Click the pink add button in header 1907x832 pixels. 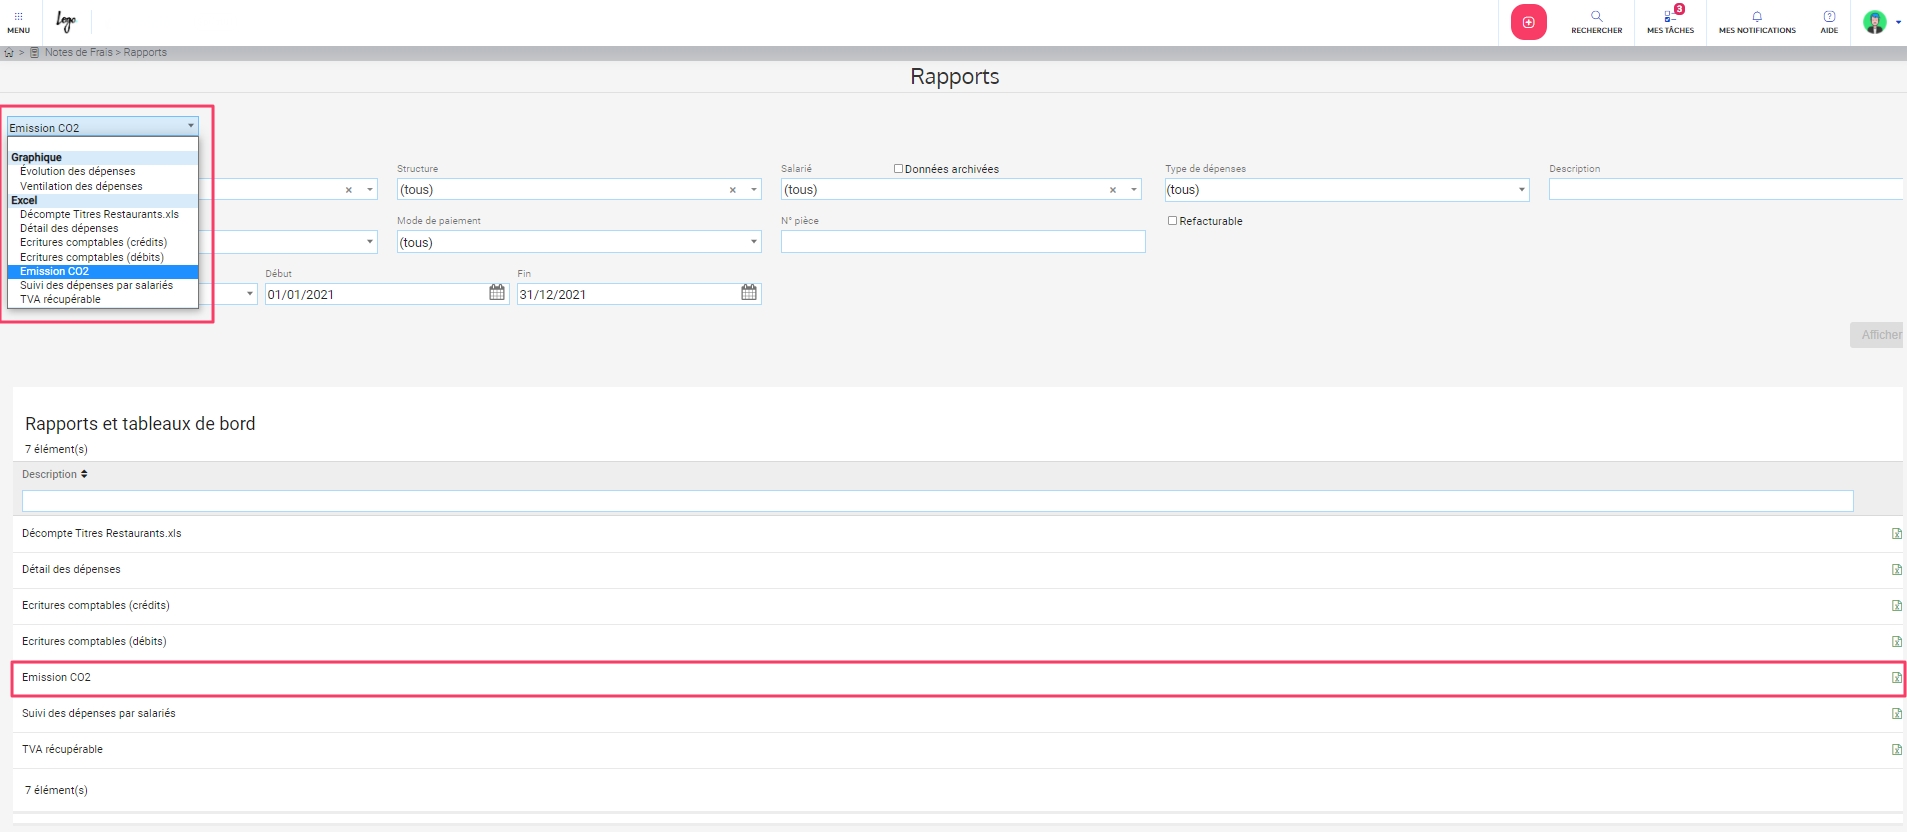coord(1528,22)
